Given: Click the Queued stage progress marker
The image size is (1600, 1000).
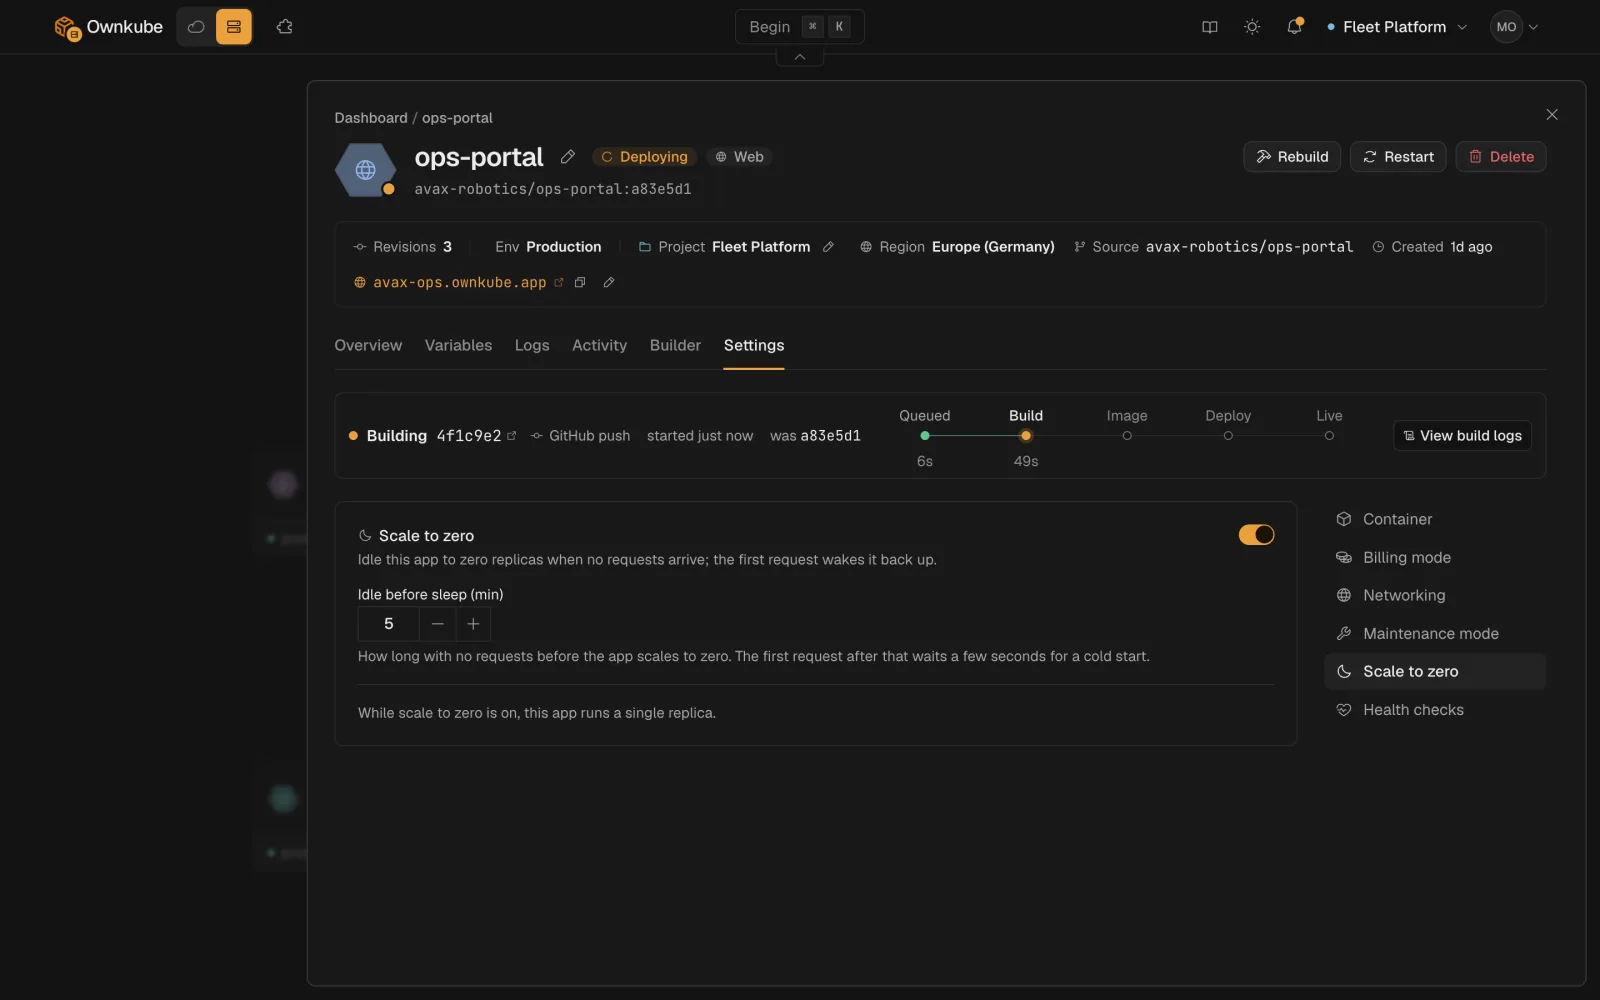Looking at the screenshot, I should 925,436.
